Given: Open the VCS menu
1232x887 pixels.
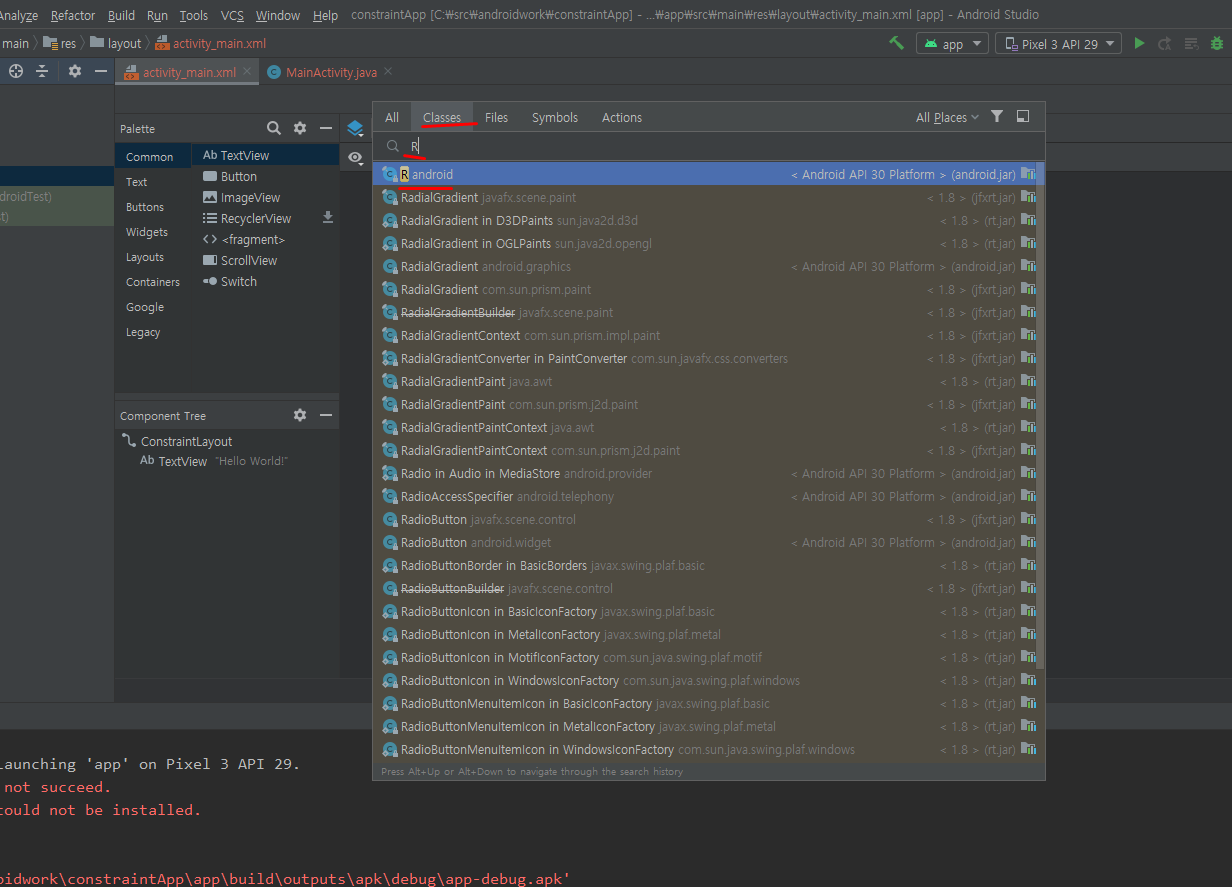Looking at the screenshot, I should [232, 15].
